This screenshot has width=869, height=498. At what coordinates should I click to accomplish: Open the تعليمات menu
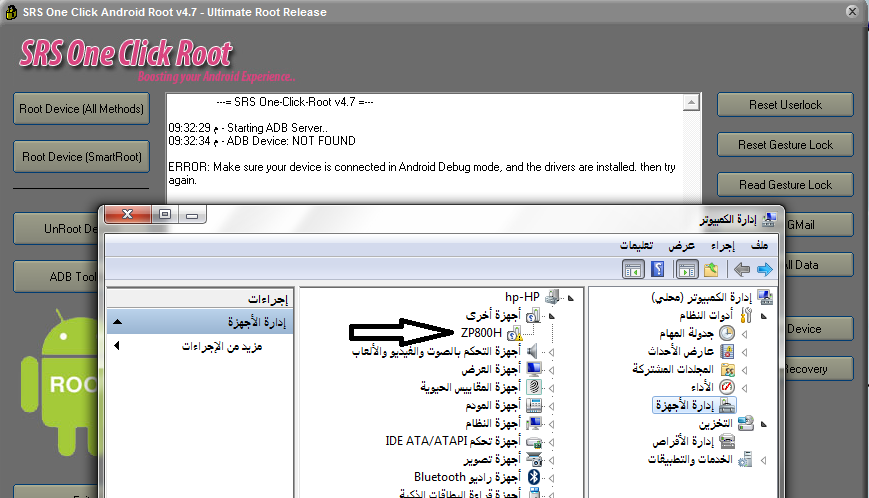pos(636,245)
